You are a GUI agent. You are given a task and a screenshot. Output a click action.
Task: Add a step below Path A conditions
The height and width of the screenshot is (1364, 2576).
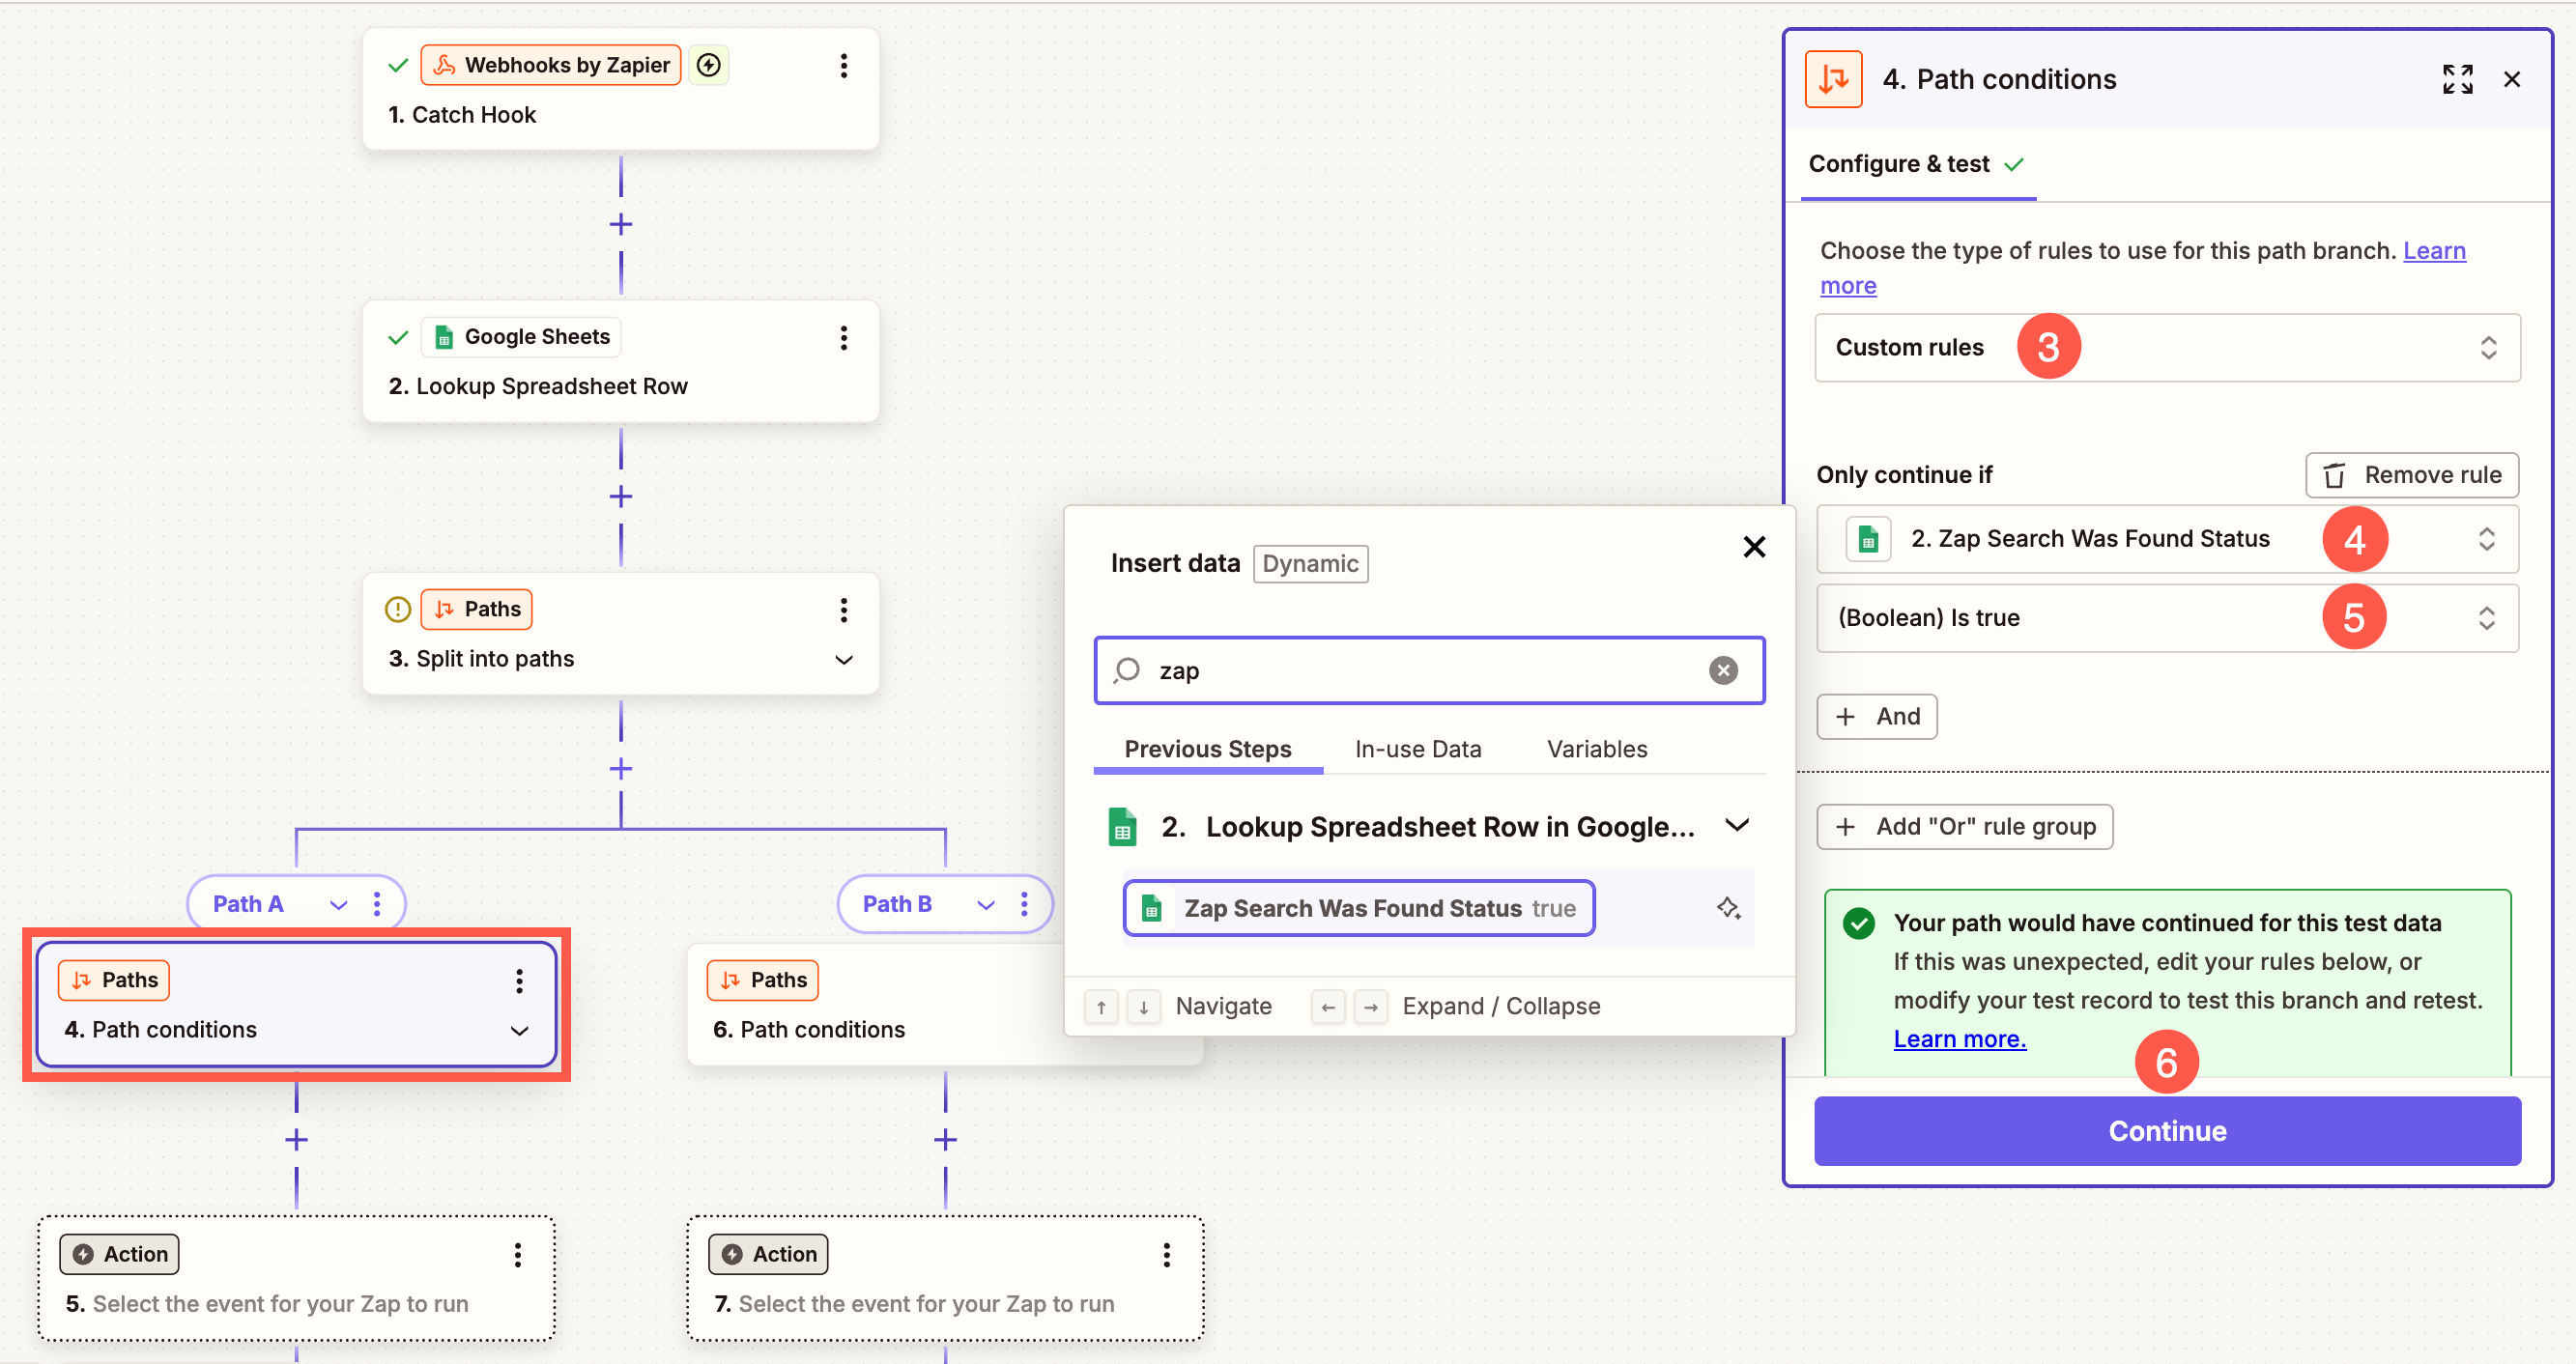296,1139
